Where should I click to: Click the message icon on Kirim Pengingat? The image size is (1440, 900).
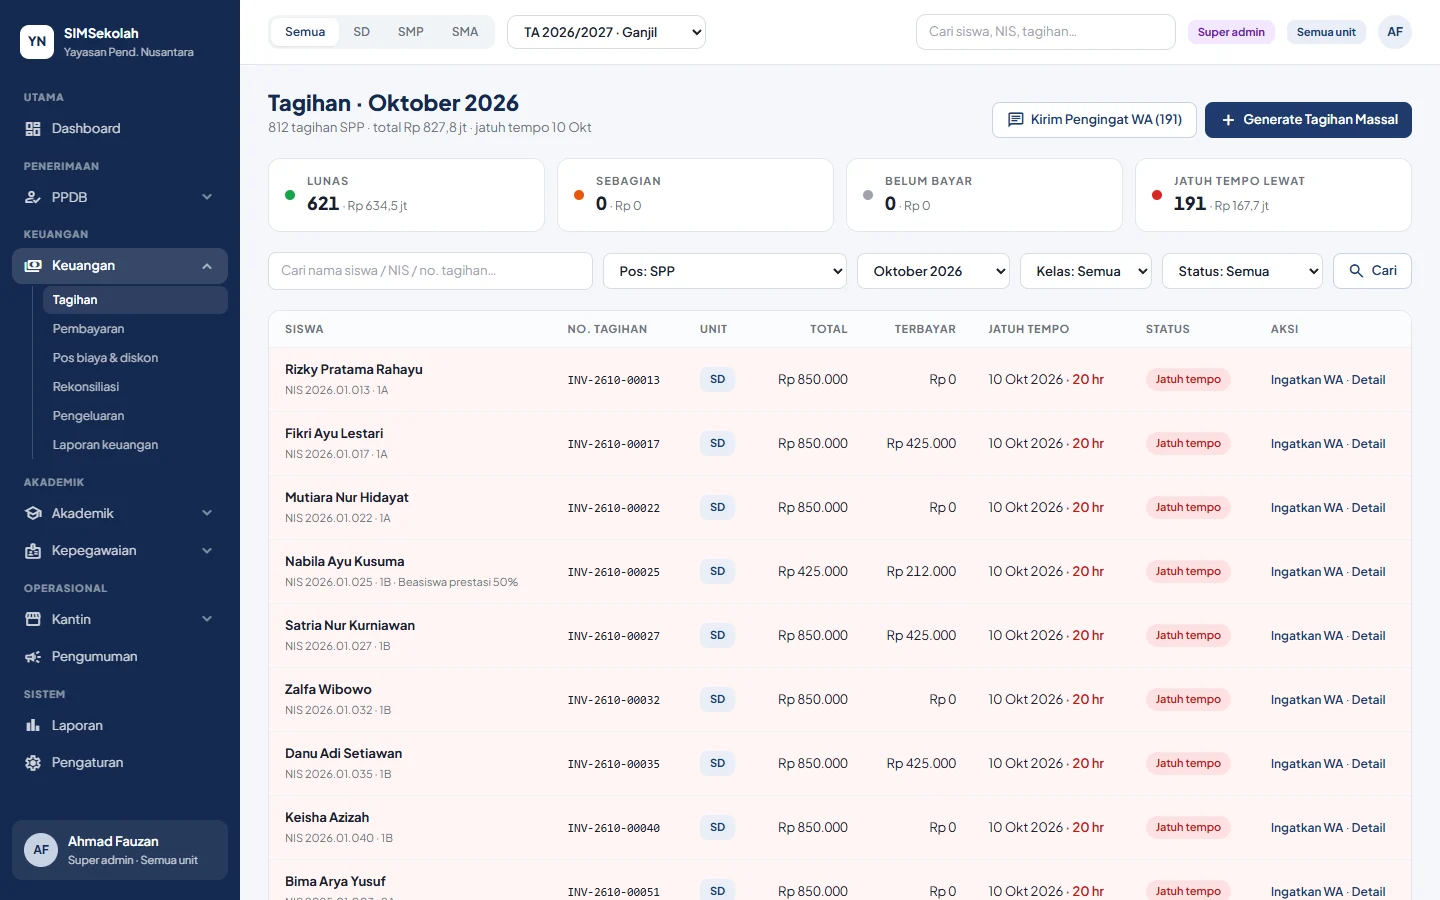1015,120
